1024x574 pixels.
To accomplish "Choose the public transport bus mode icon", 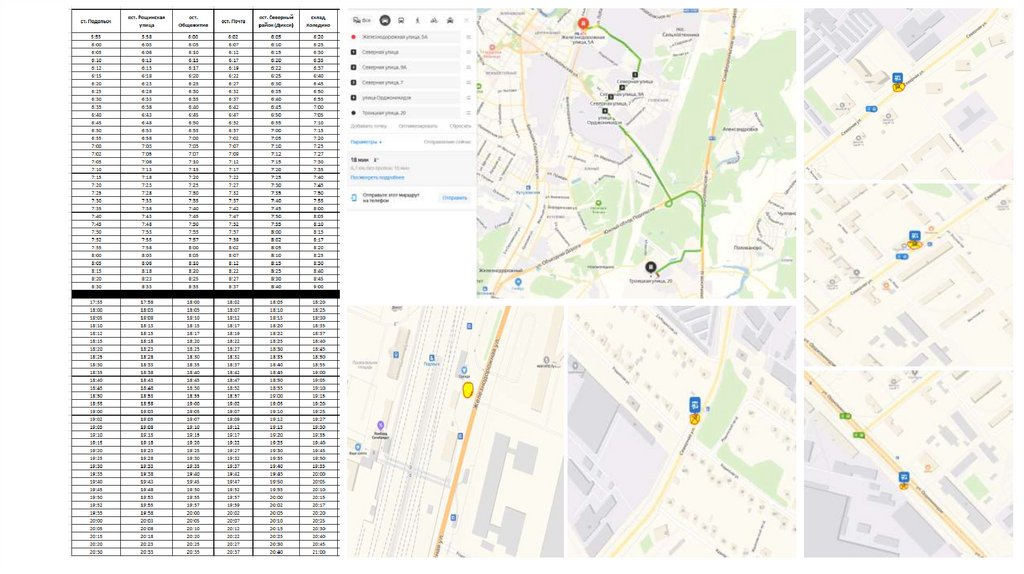I will (x=402, y=20).
